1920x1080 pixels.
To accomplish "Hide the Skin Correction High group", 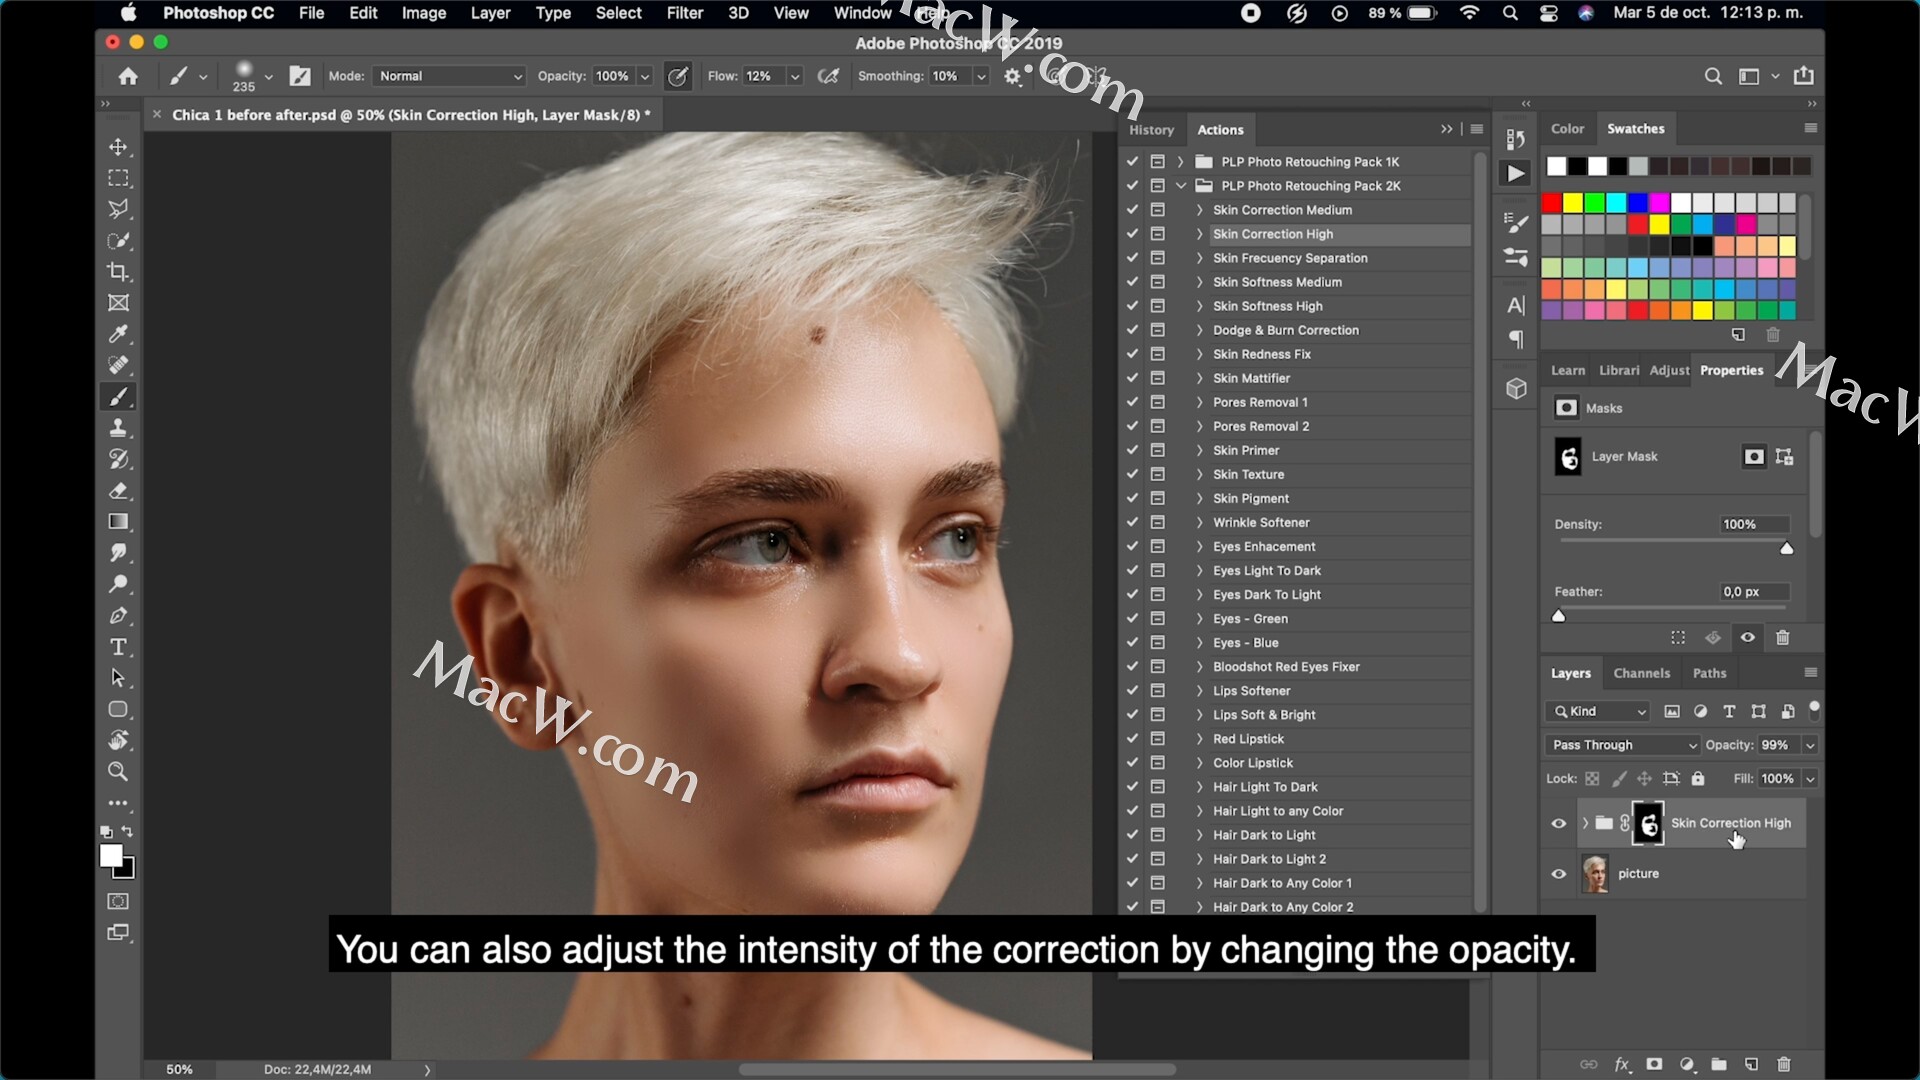I will tap(1558, 823).
